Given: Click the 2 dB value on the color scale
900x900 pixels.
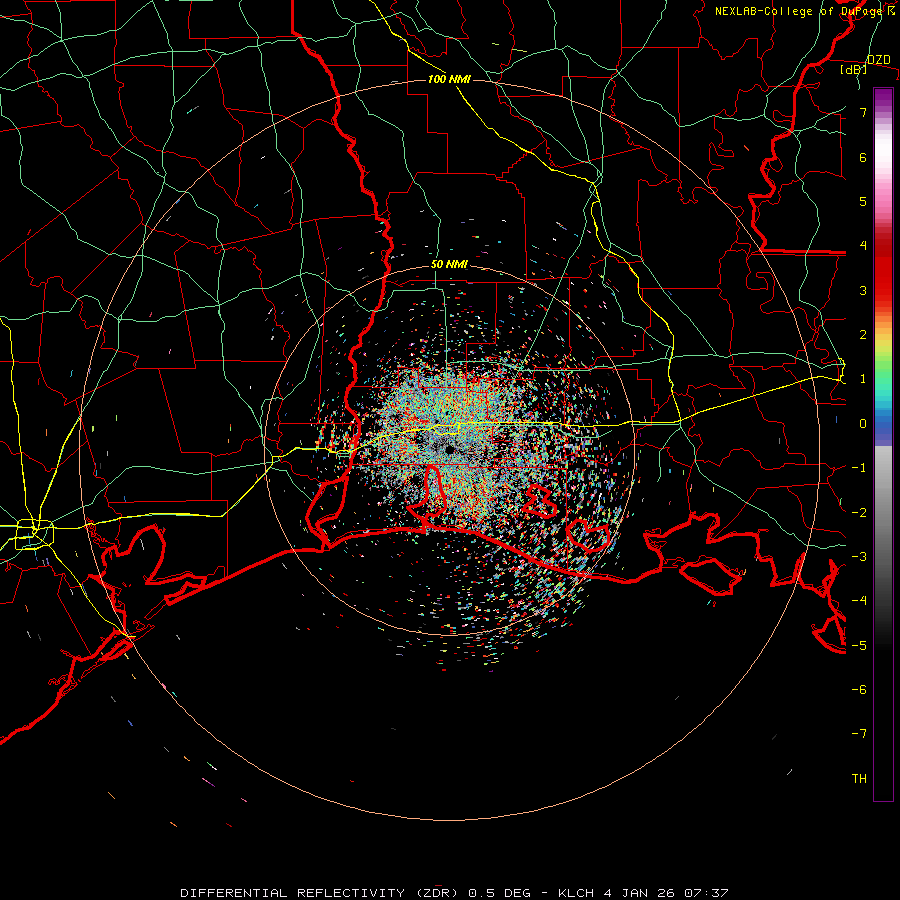Looking at the screenshot, I should pyautogui.click(x=863, y=335).
